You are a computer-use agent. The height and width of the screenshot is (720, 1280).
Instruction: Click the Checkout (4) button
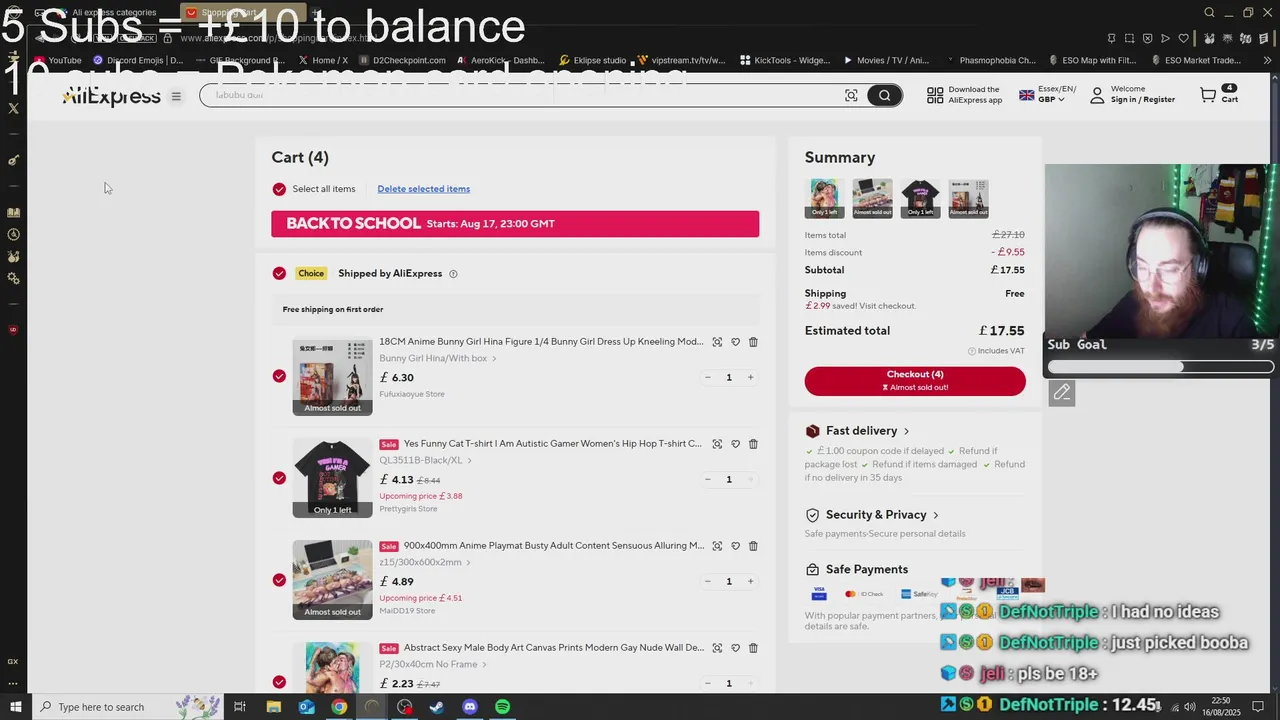915,381
